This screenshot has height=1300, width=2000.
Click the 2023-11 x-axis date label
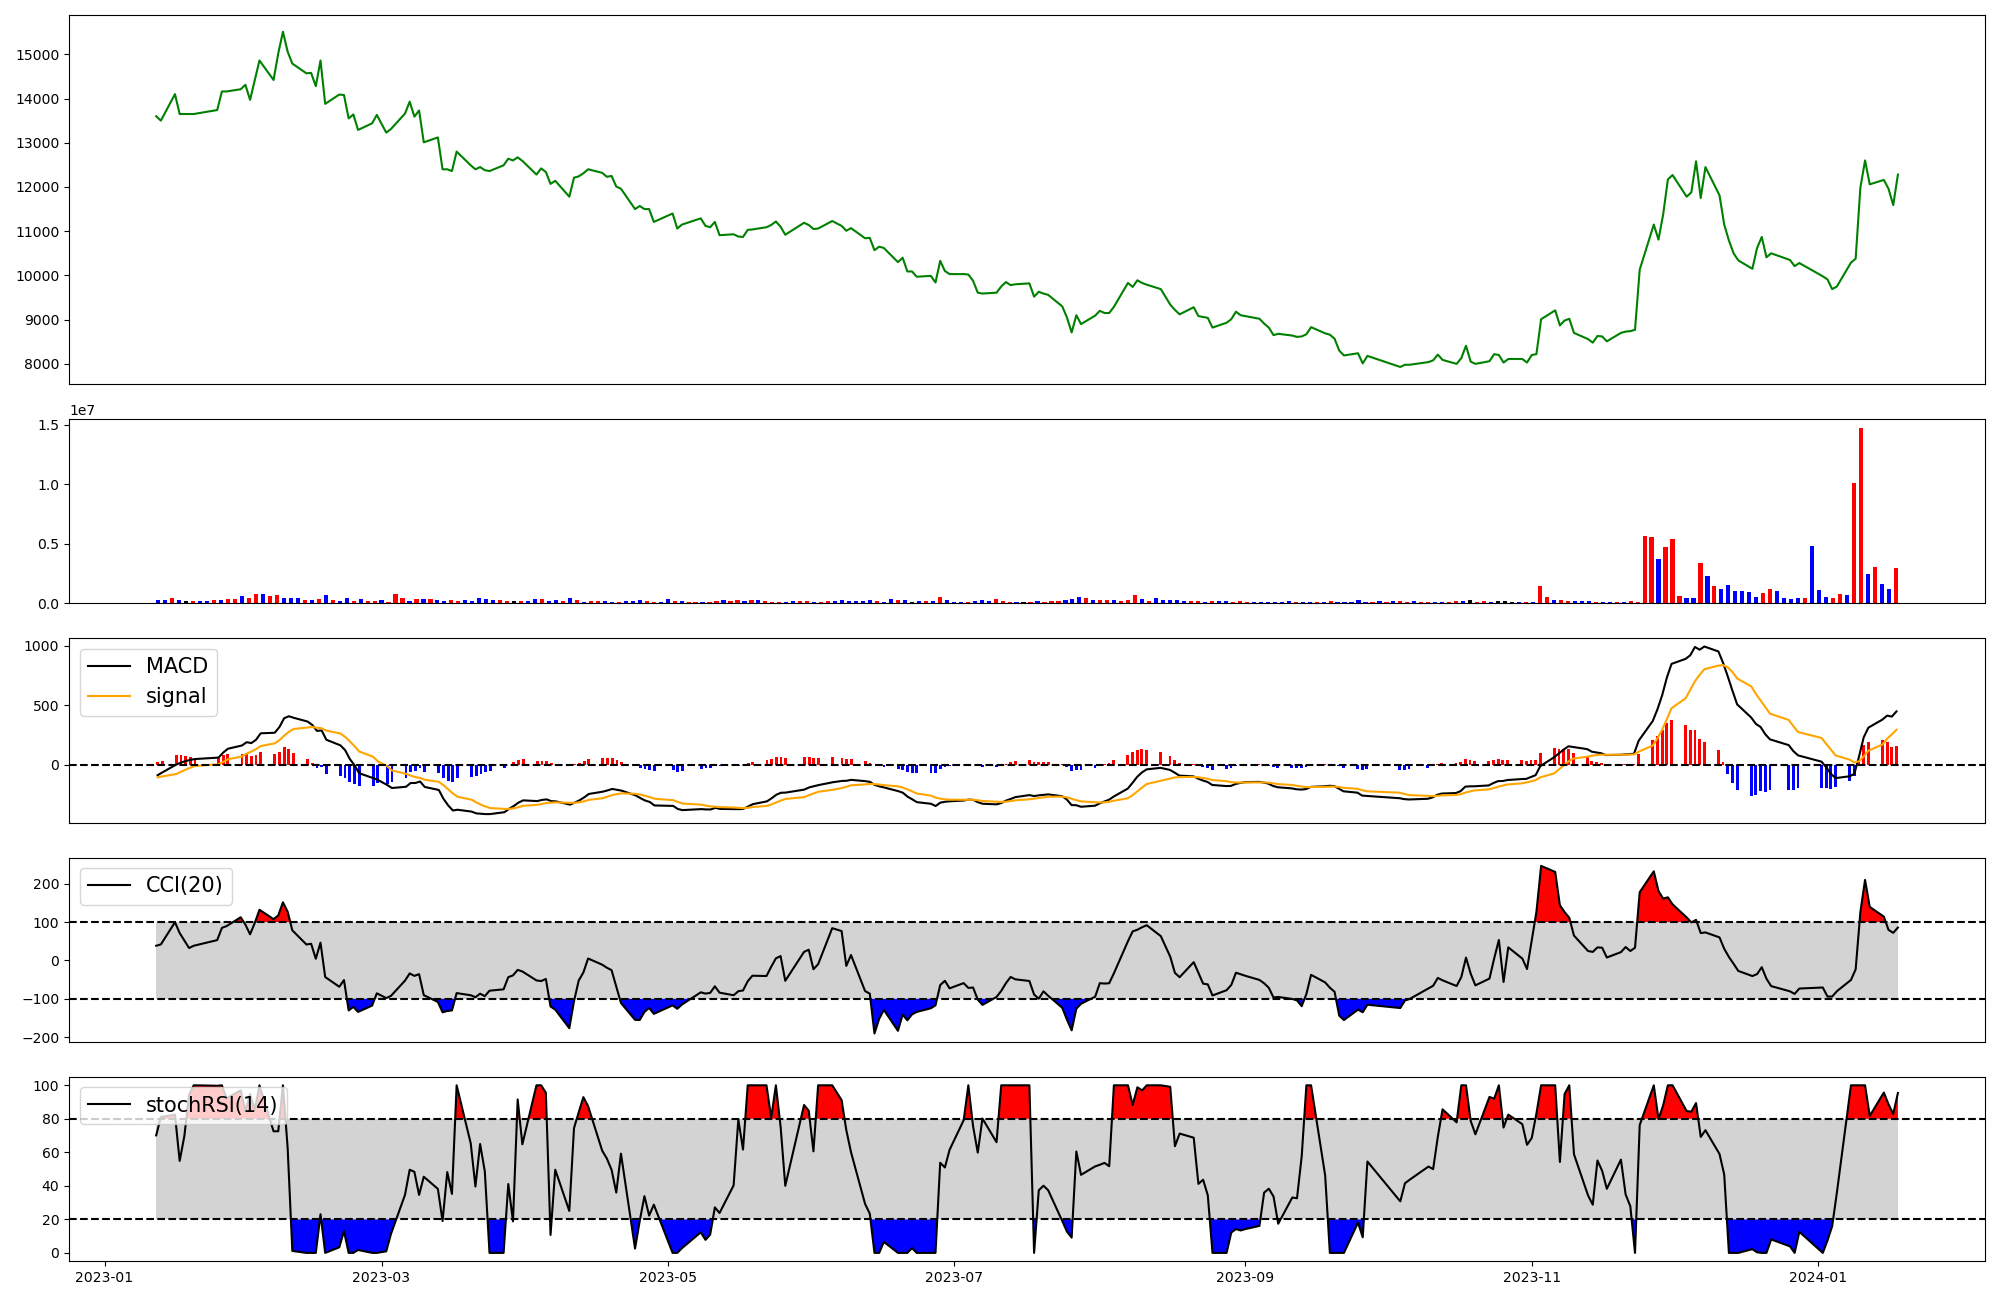point(1532,1277)
